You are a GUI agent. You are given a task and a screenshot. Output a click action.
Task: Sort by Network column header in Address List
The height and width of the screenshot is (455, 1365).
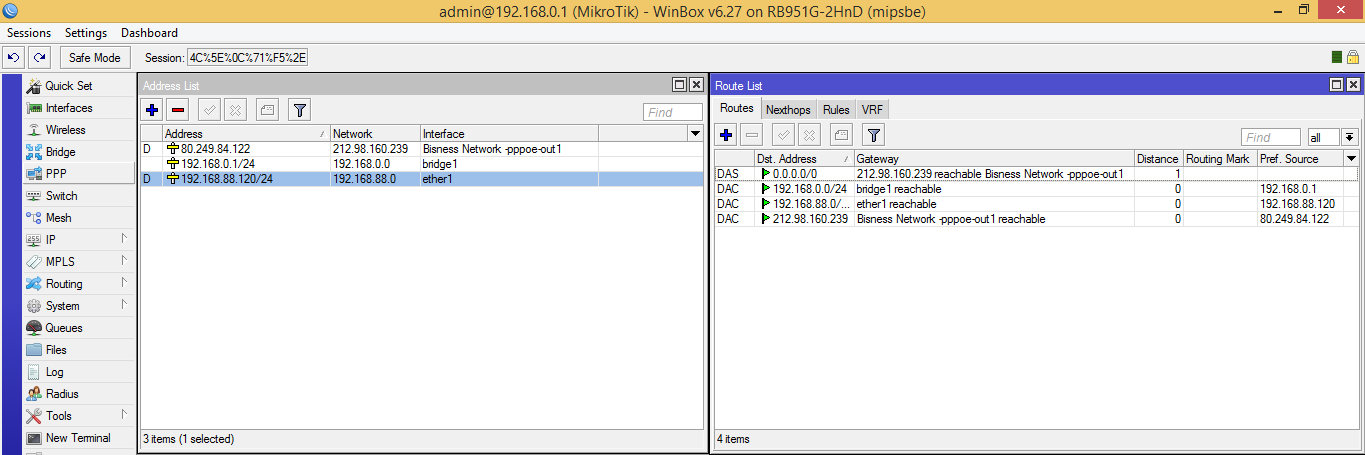pyautogui.click(x=374, y=133)
